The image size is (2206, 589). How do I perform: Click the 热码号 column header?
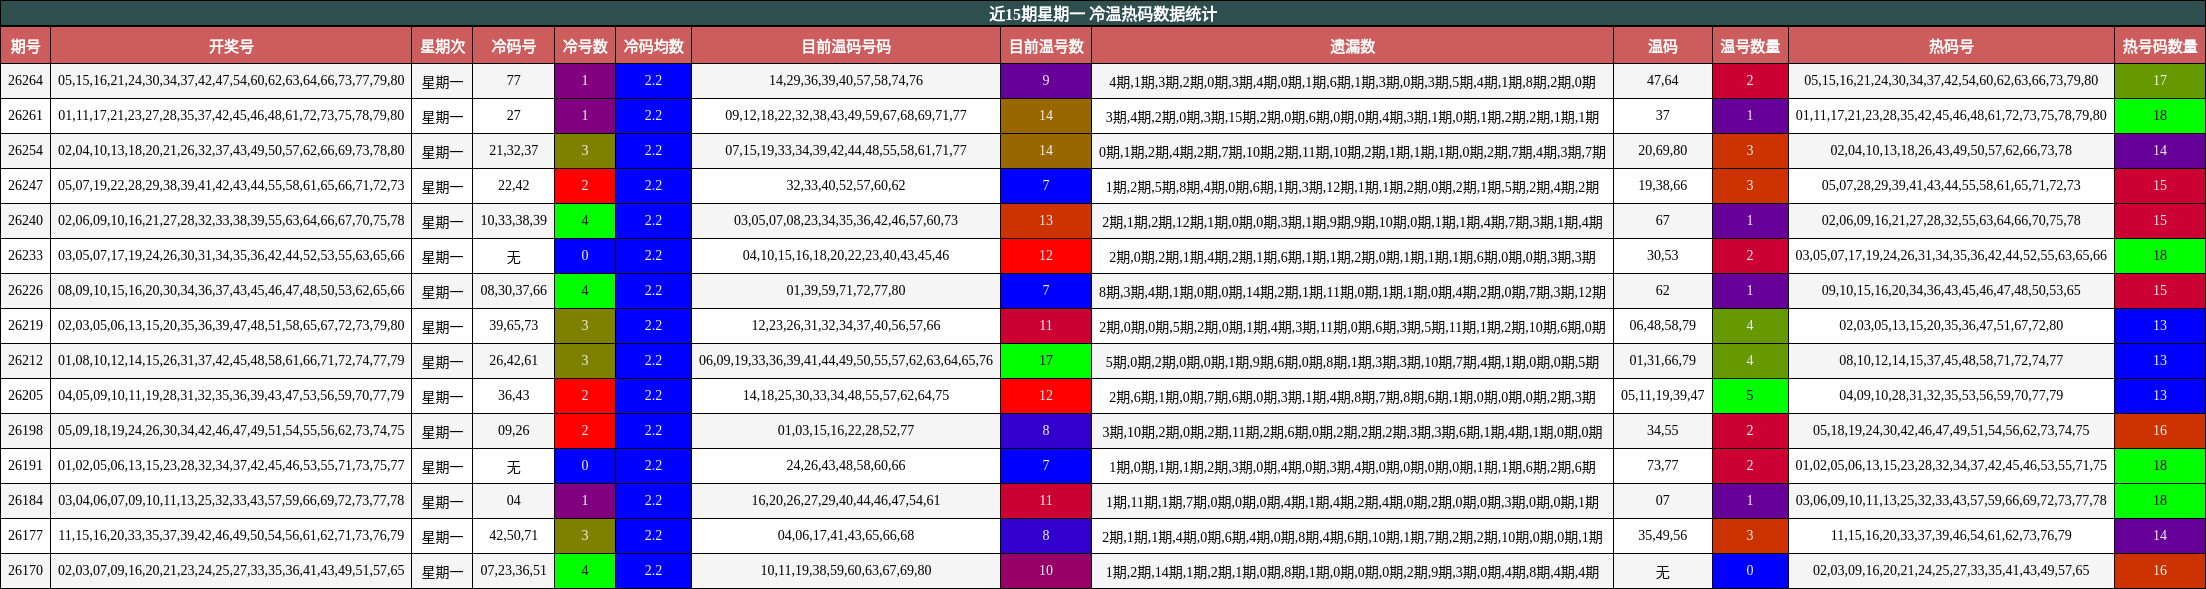point(1951,46)
